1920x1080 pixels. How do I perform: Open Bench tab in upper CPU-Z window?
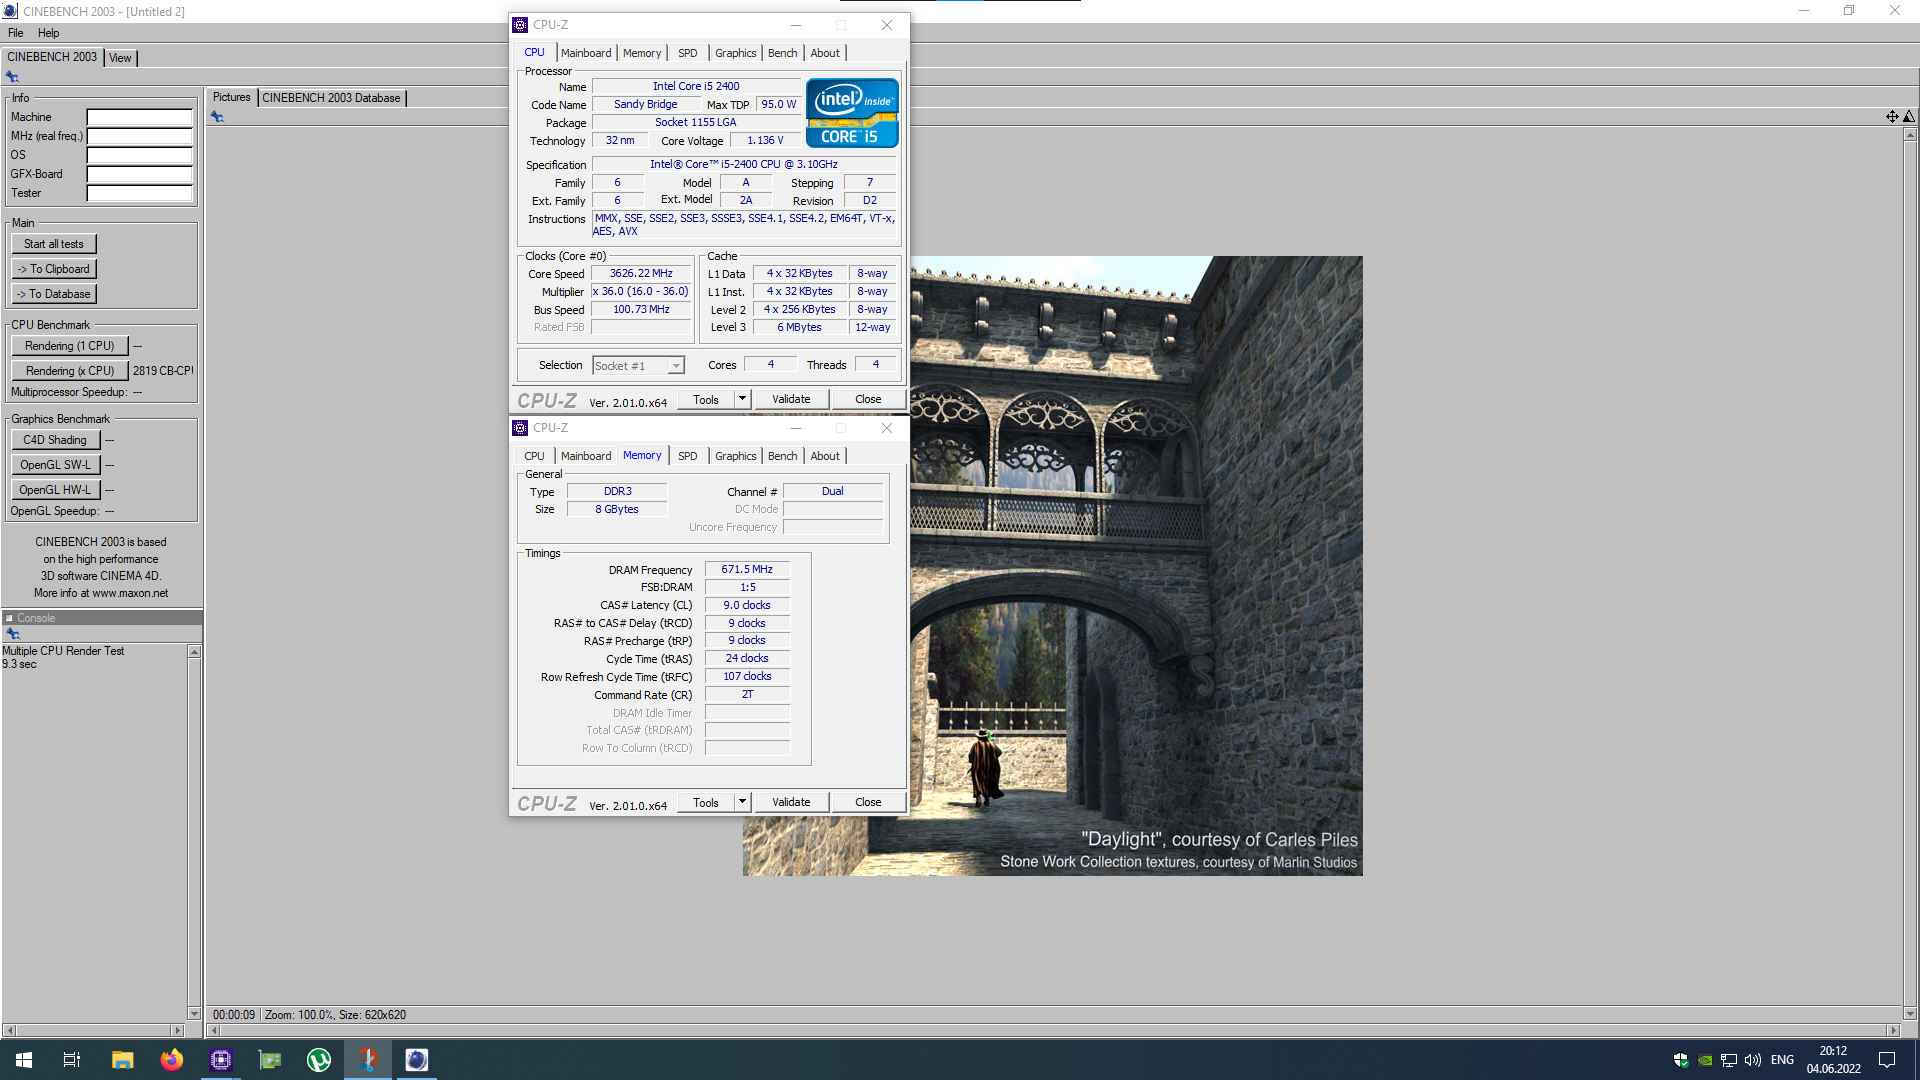point(782,53)
